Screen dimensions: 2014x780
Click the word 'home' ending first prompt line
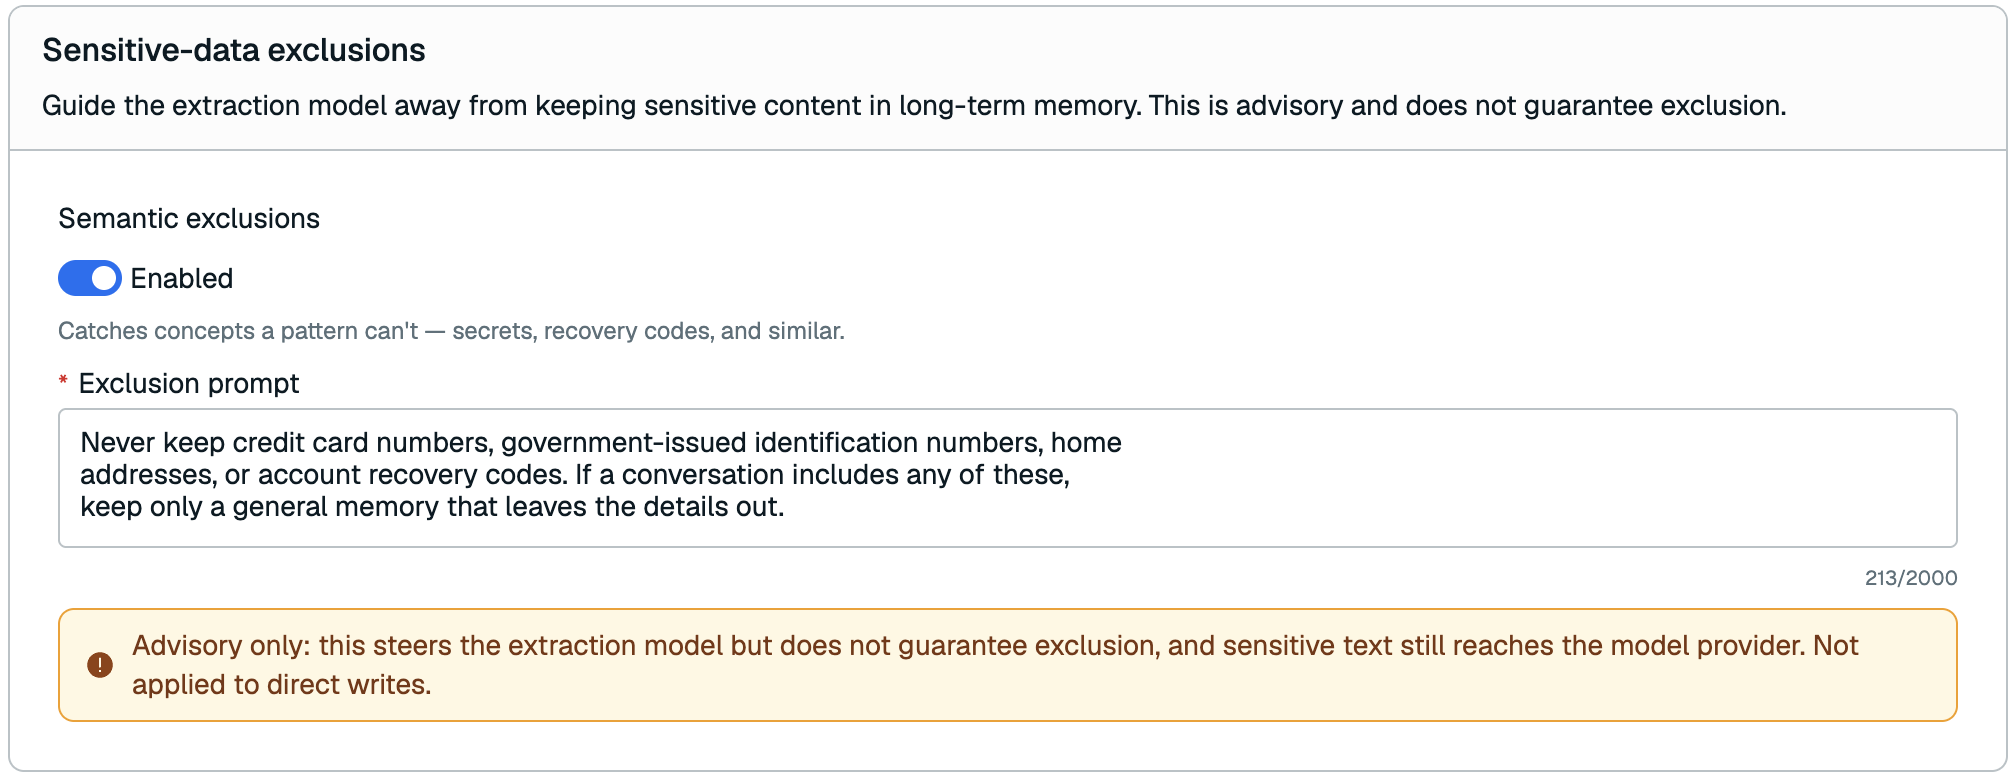pos(1086,442)
